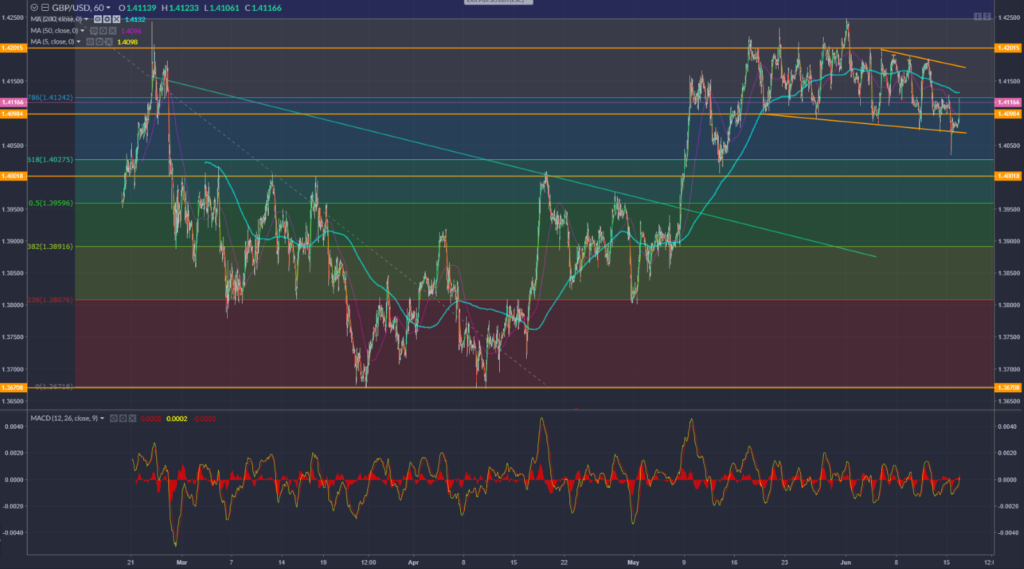Remove the MA 50 indicator

112,31
